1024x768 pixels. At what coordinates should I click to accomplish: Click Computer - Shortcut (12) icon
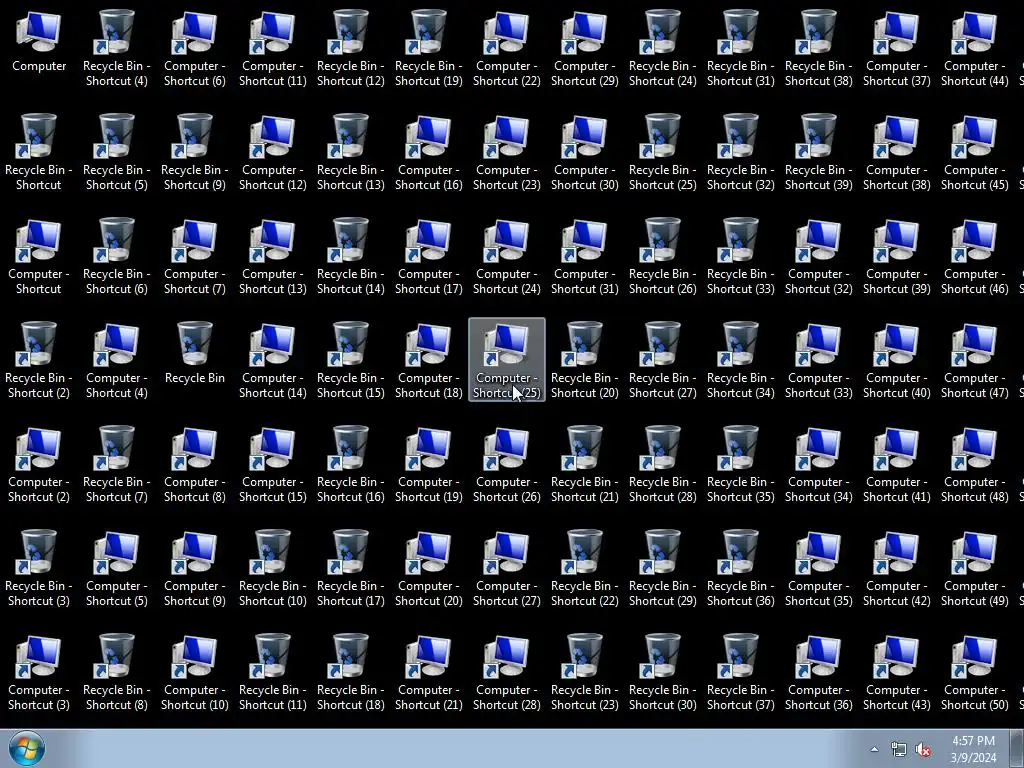coord(272,152)
